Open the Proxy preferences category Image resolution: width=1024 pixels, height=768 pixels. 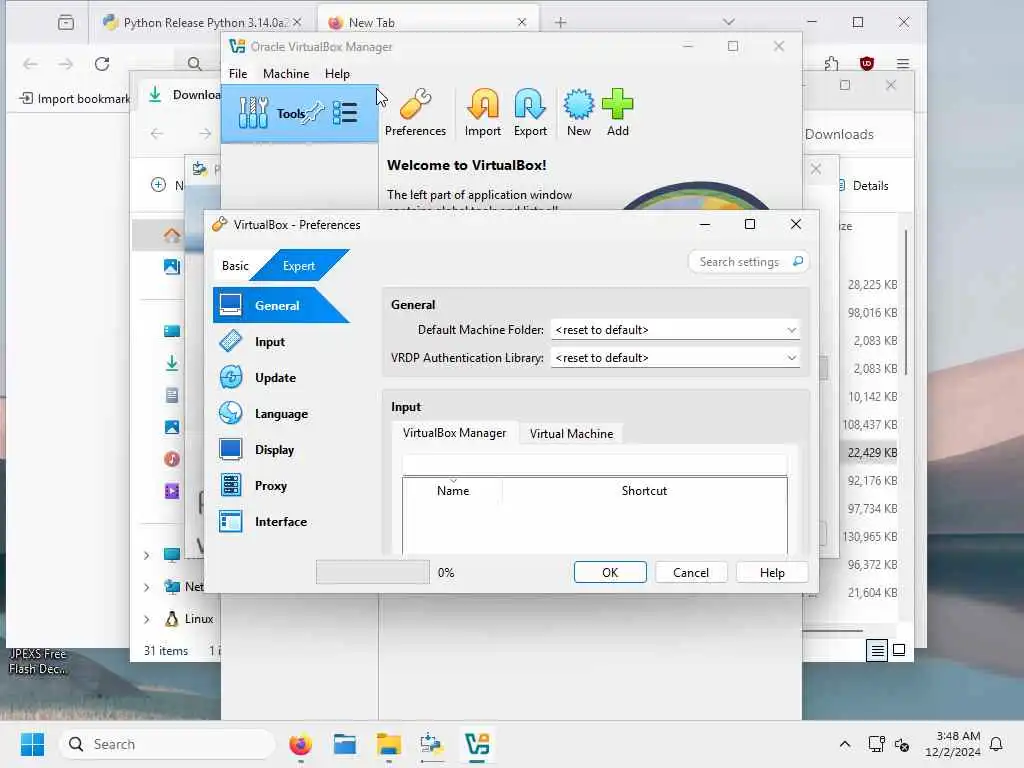click(x=270, y=485)
